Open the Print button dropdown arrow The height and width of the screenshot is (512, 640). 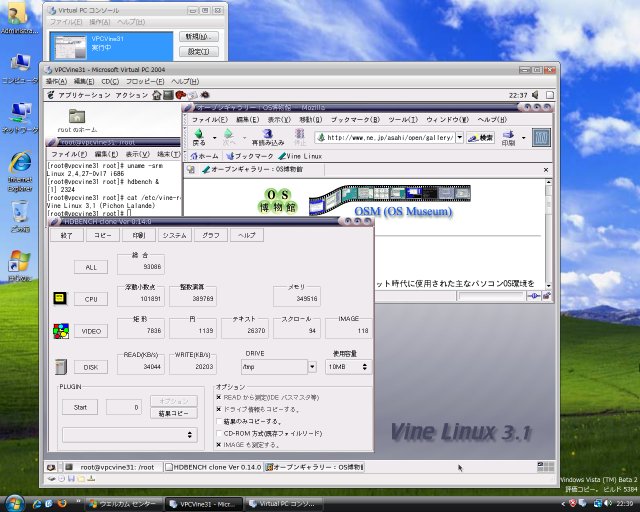524,138
